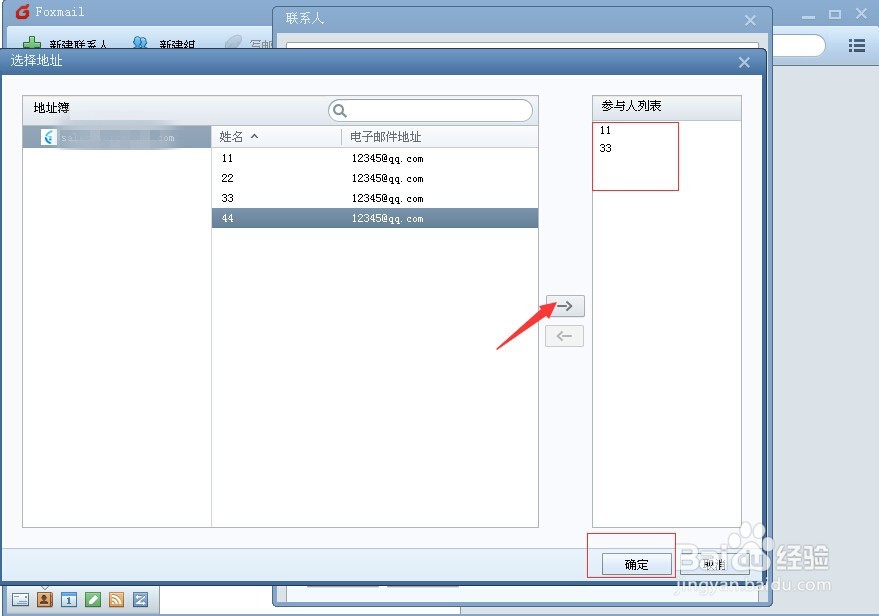879x616 pixels.
Task: Focus the address book search field
Action: [x=431, y=110]
